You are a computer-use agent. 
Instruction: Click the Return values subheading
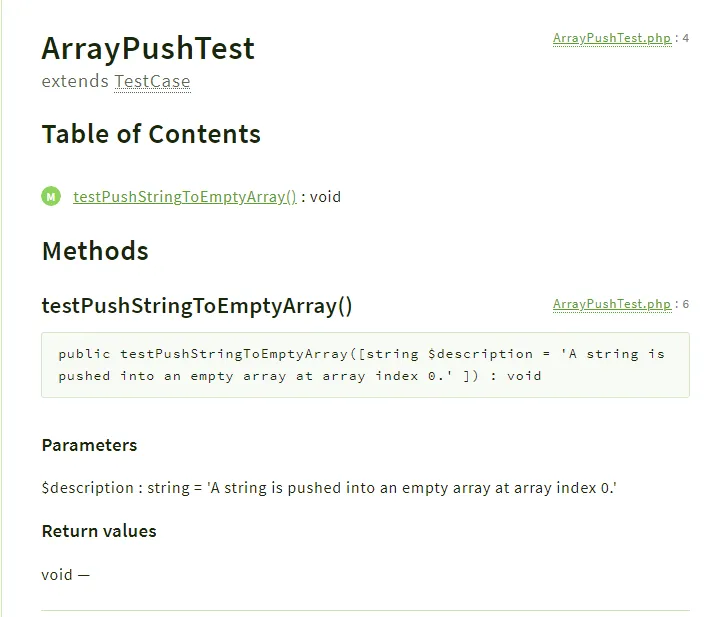point(99,531)
